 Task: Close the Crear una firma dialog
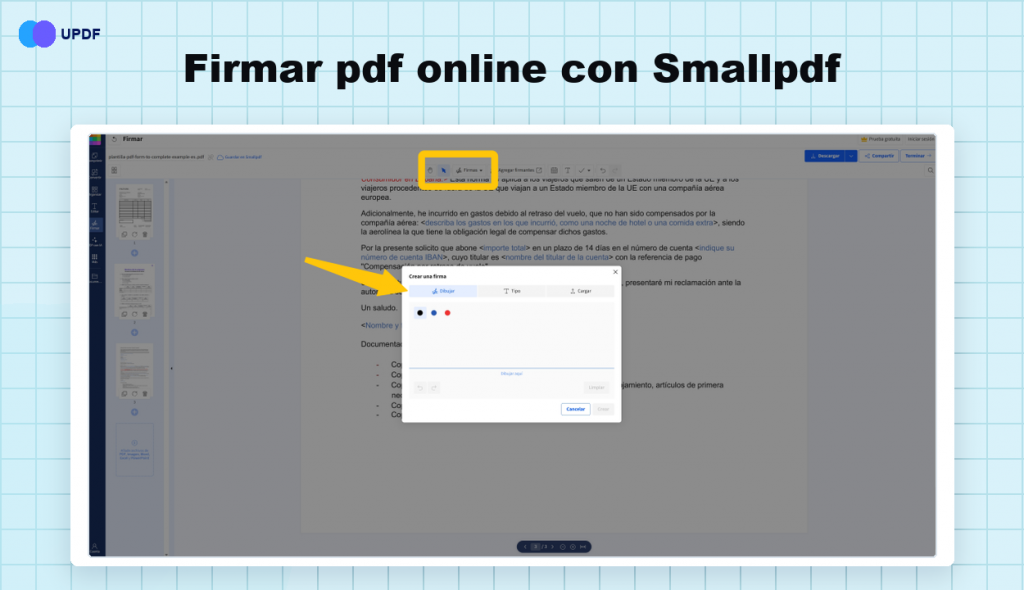coord(615,272)
